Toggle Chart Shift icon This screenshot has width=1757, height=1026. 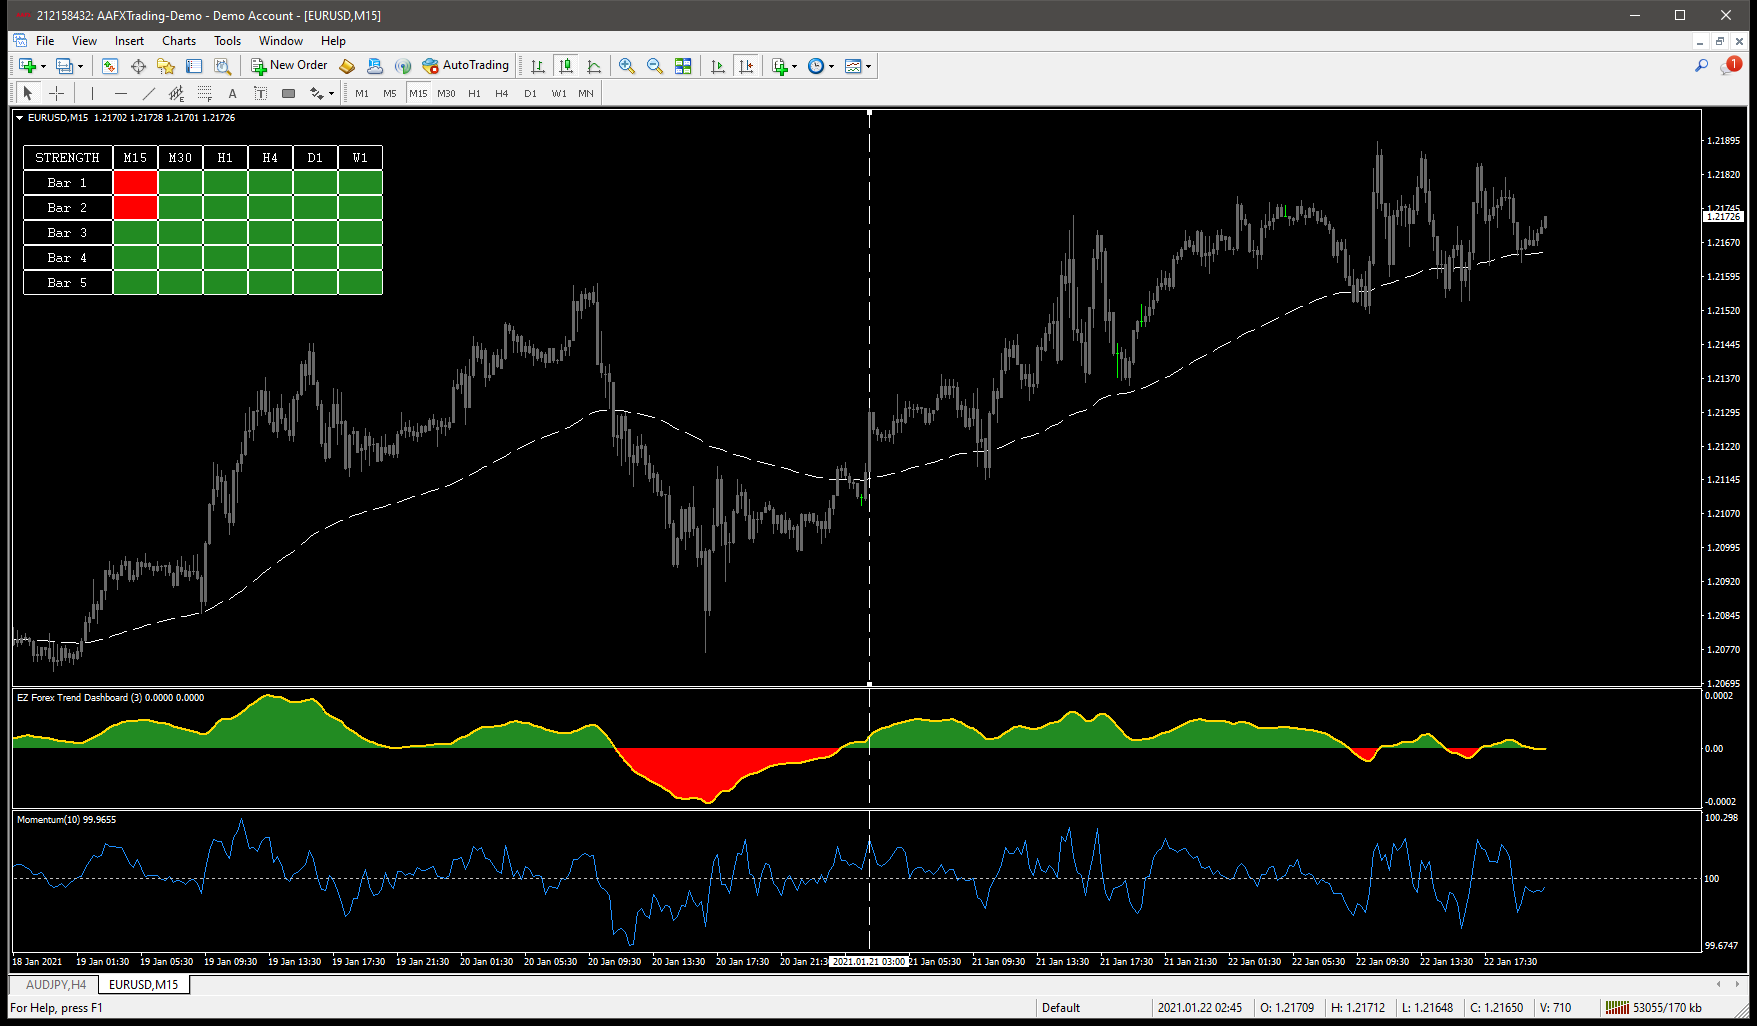(x=746, y=66)
